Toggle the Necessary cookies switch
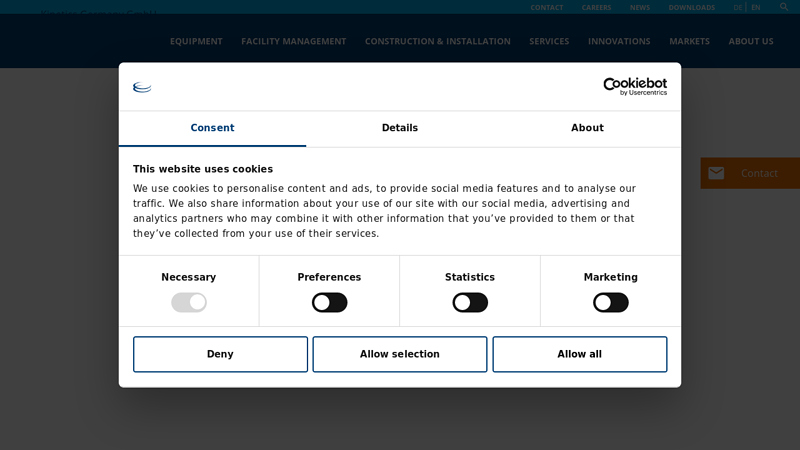Image resolution: width=800 pixels, height=450 pixels. [x=189, y=303]
